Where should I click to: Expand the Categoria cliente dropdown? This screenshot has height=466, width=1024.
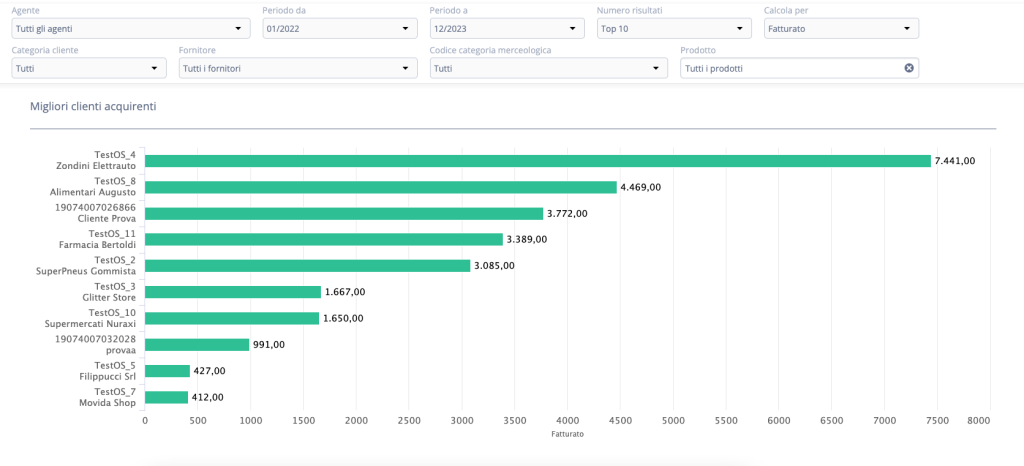coord(89,68)
